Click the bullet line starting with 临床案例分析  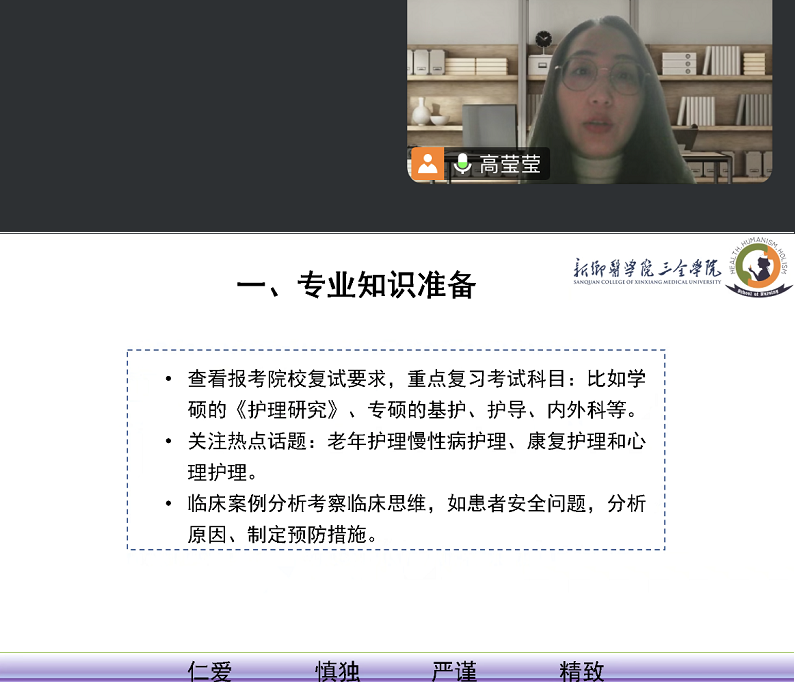click(x=416, y=503)
